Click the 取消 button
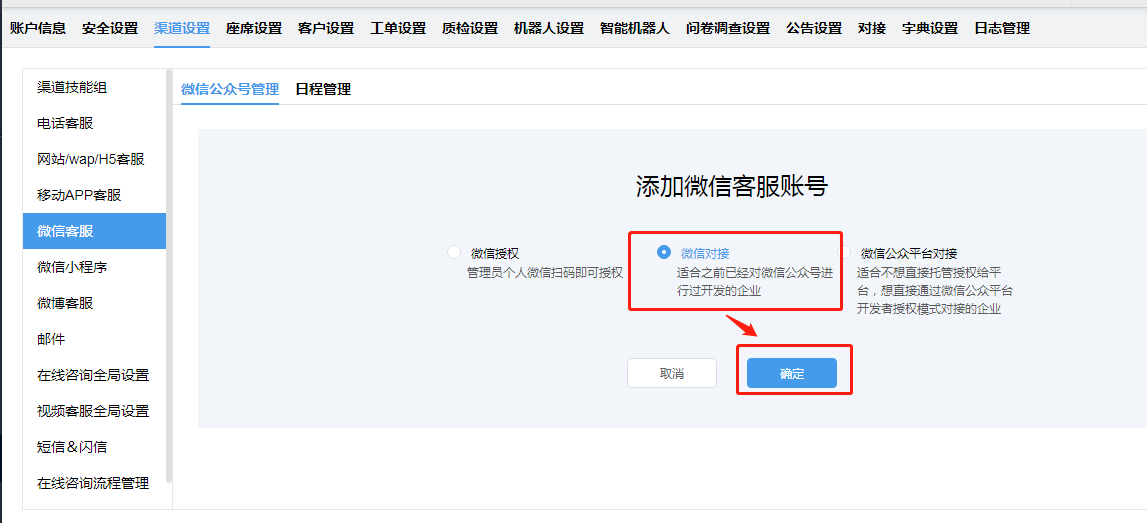The width and height of the screenshot is (1147, 523). point(672,373)
